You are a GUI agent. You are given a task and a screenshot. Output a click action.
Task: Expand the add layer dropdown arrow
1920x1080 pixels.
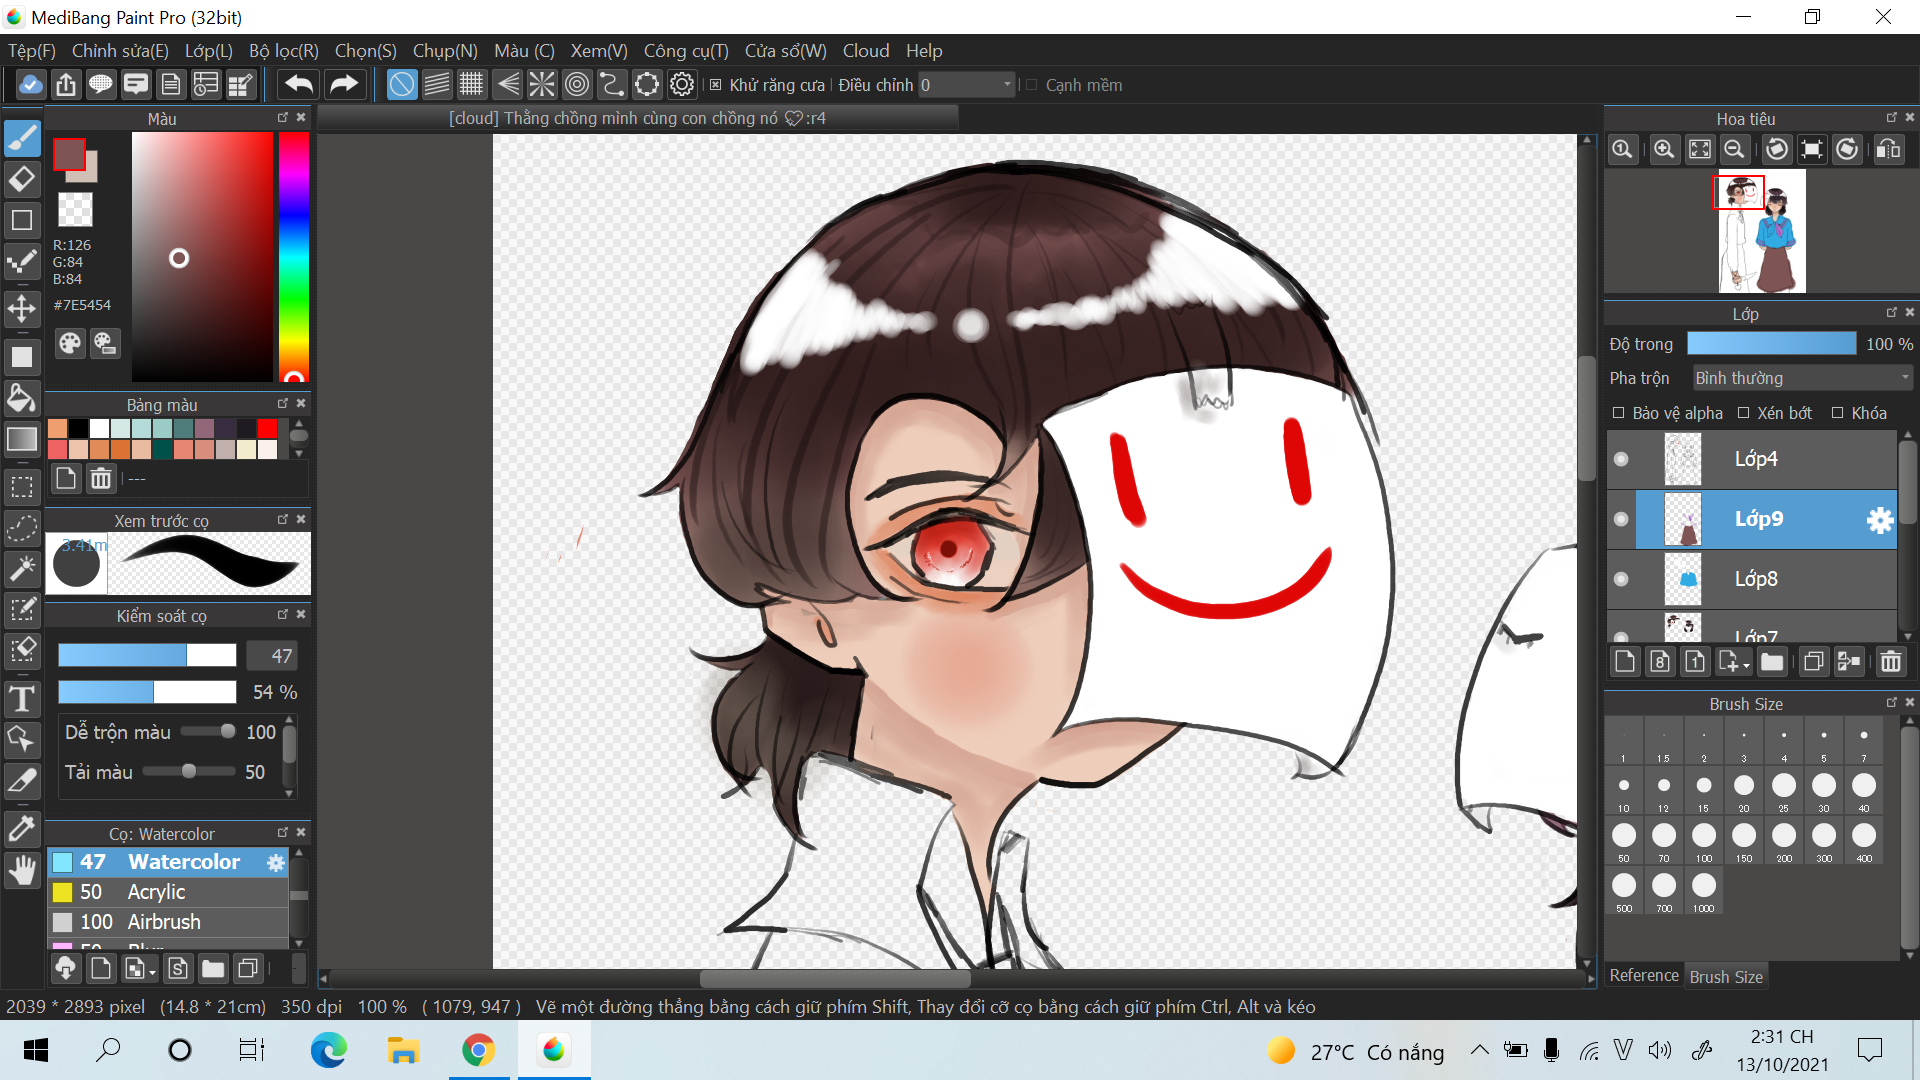coord(1746,665)
